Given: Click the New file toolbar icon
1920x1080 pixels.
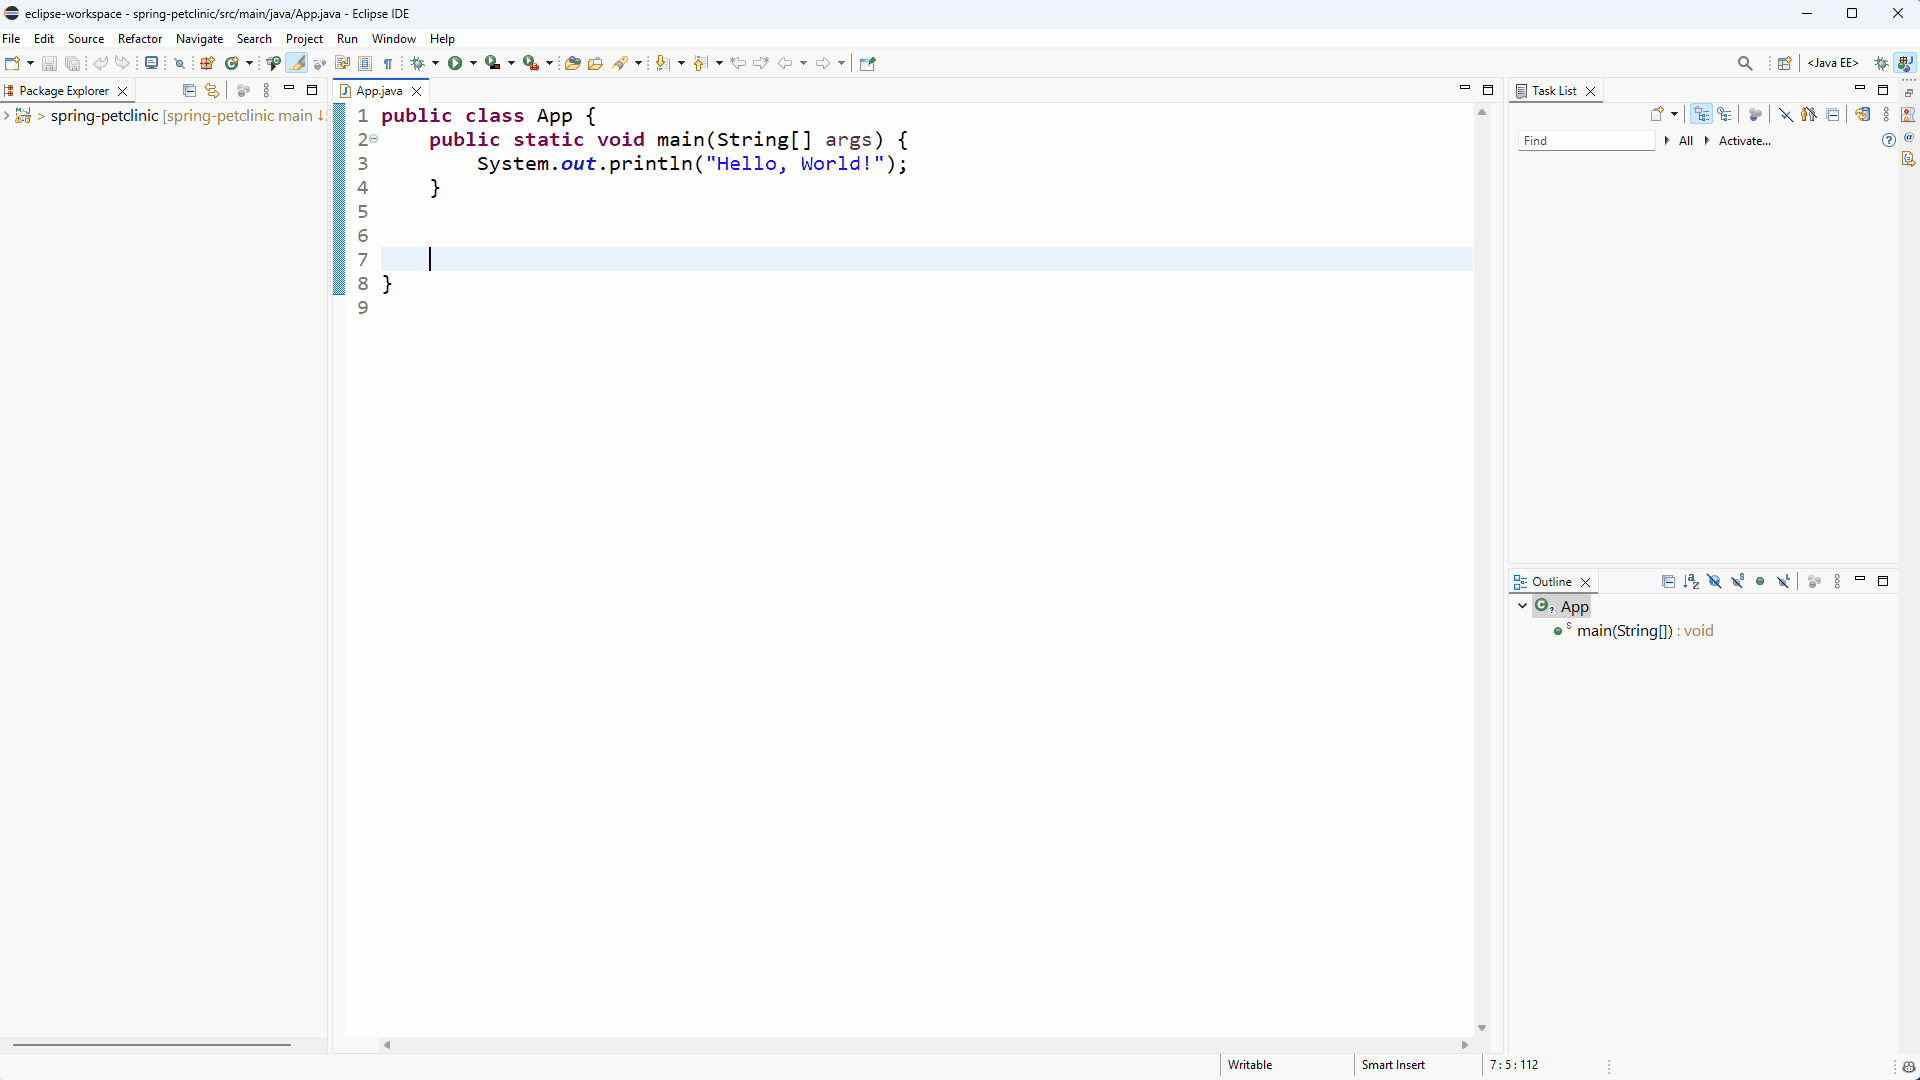Looking at the screenshot, I should [12, 63].
